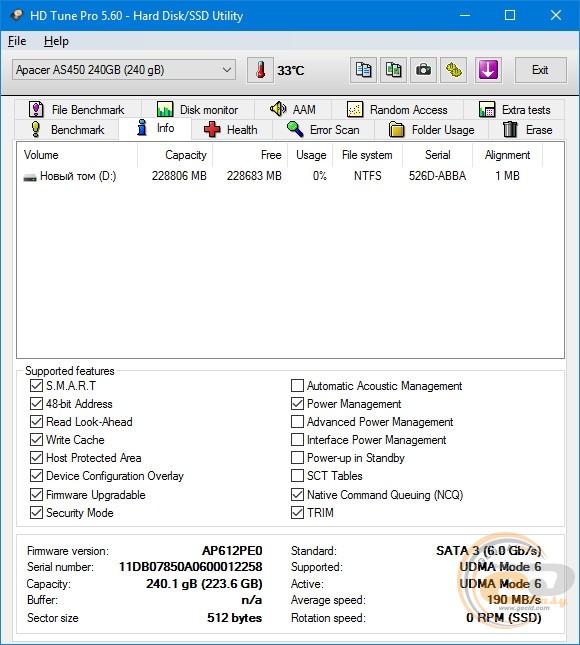
Task: Click the firmware version value AP612PE0
Action: tap(232, 551)
